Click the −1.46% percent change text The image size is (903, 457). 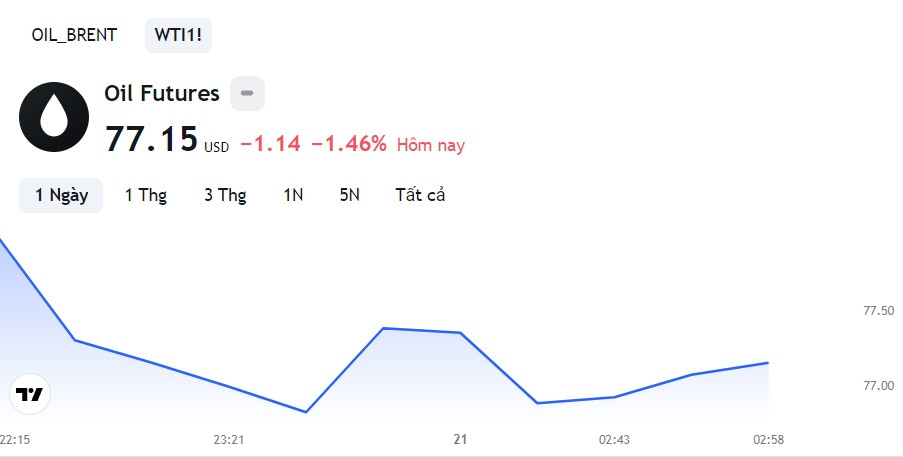click(x=348, y=144)
